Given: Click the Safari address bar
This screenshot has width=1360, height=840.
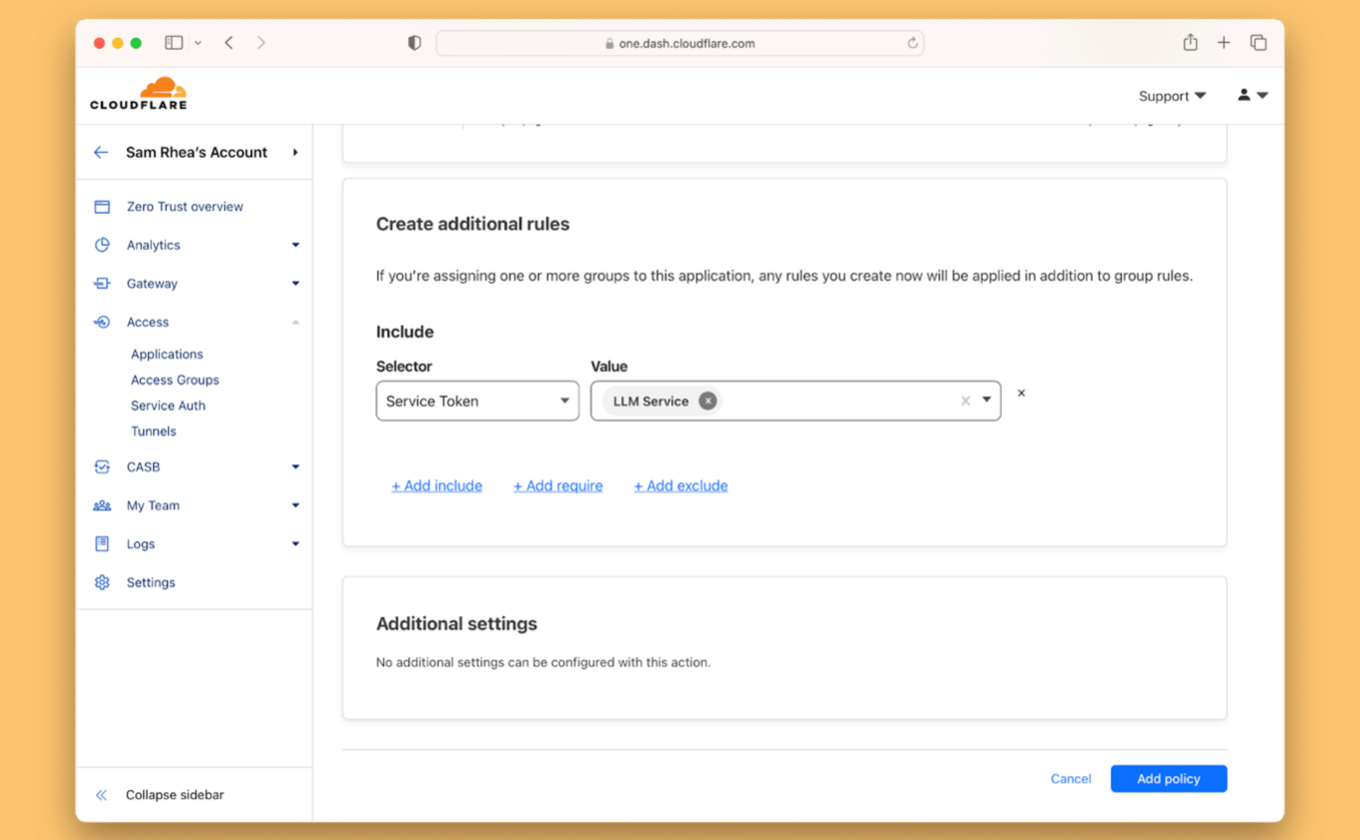Looking at the screenshot, I should (x=680, y=43).
